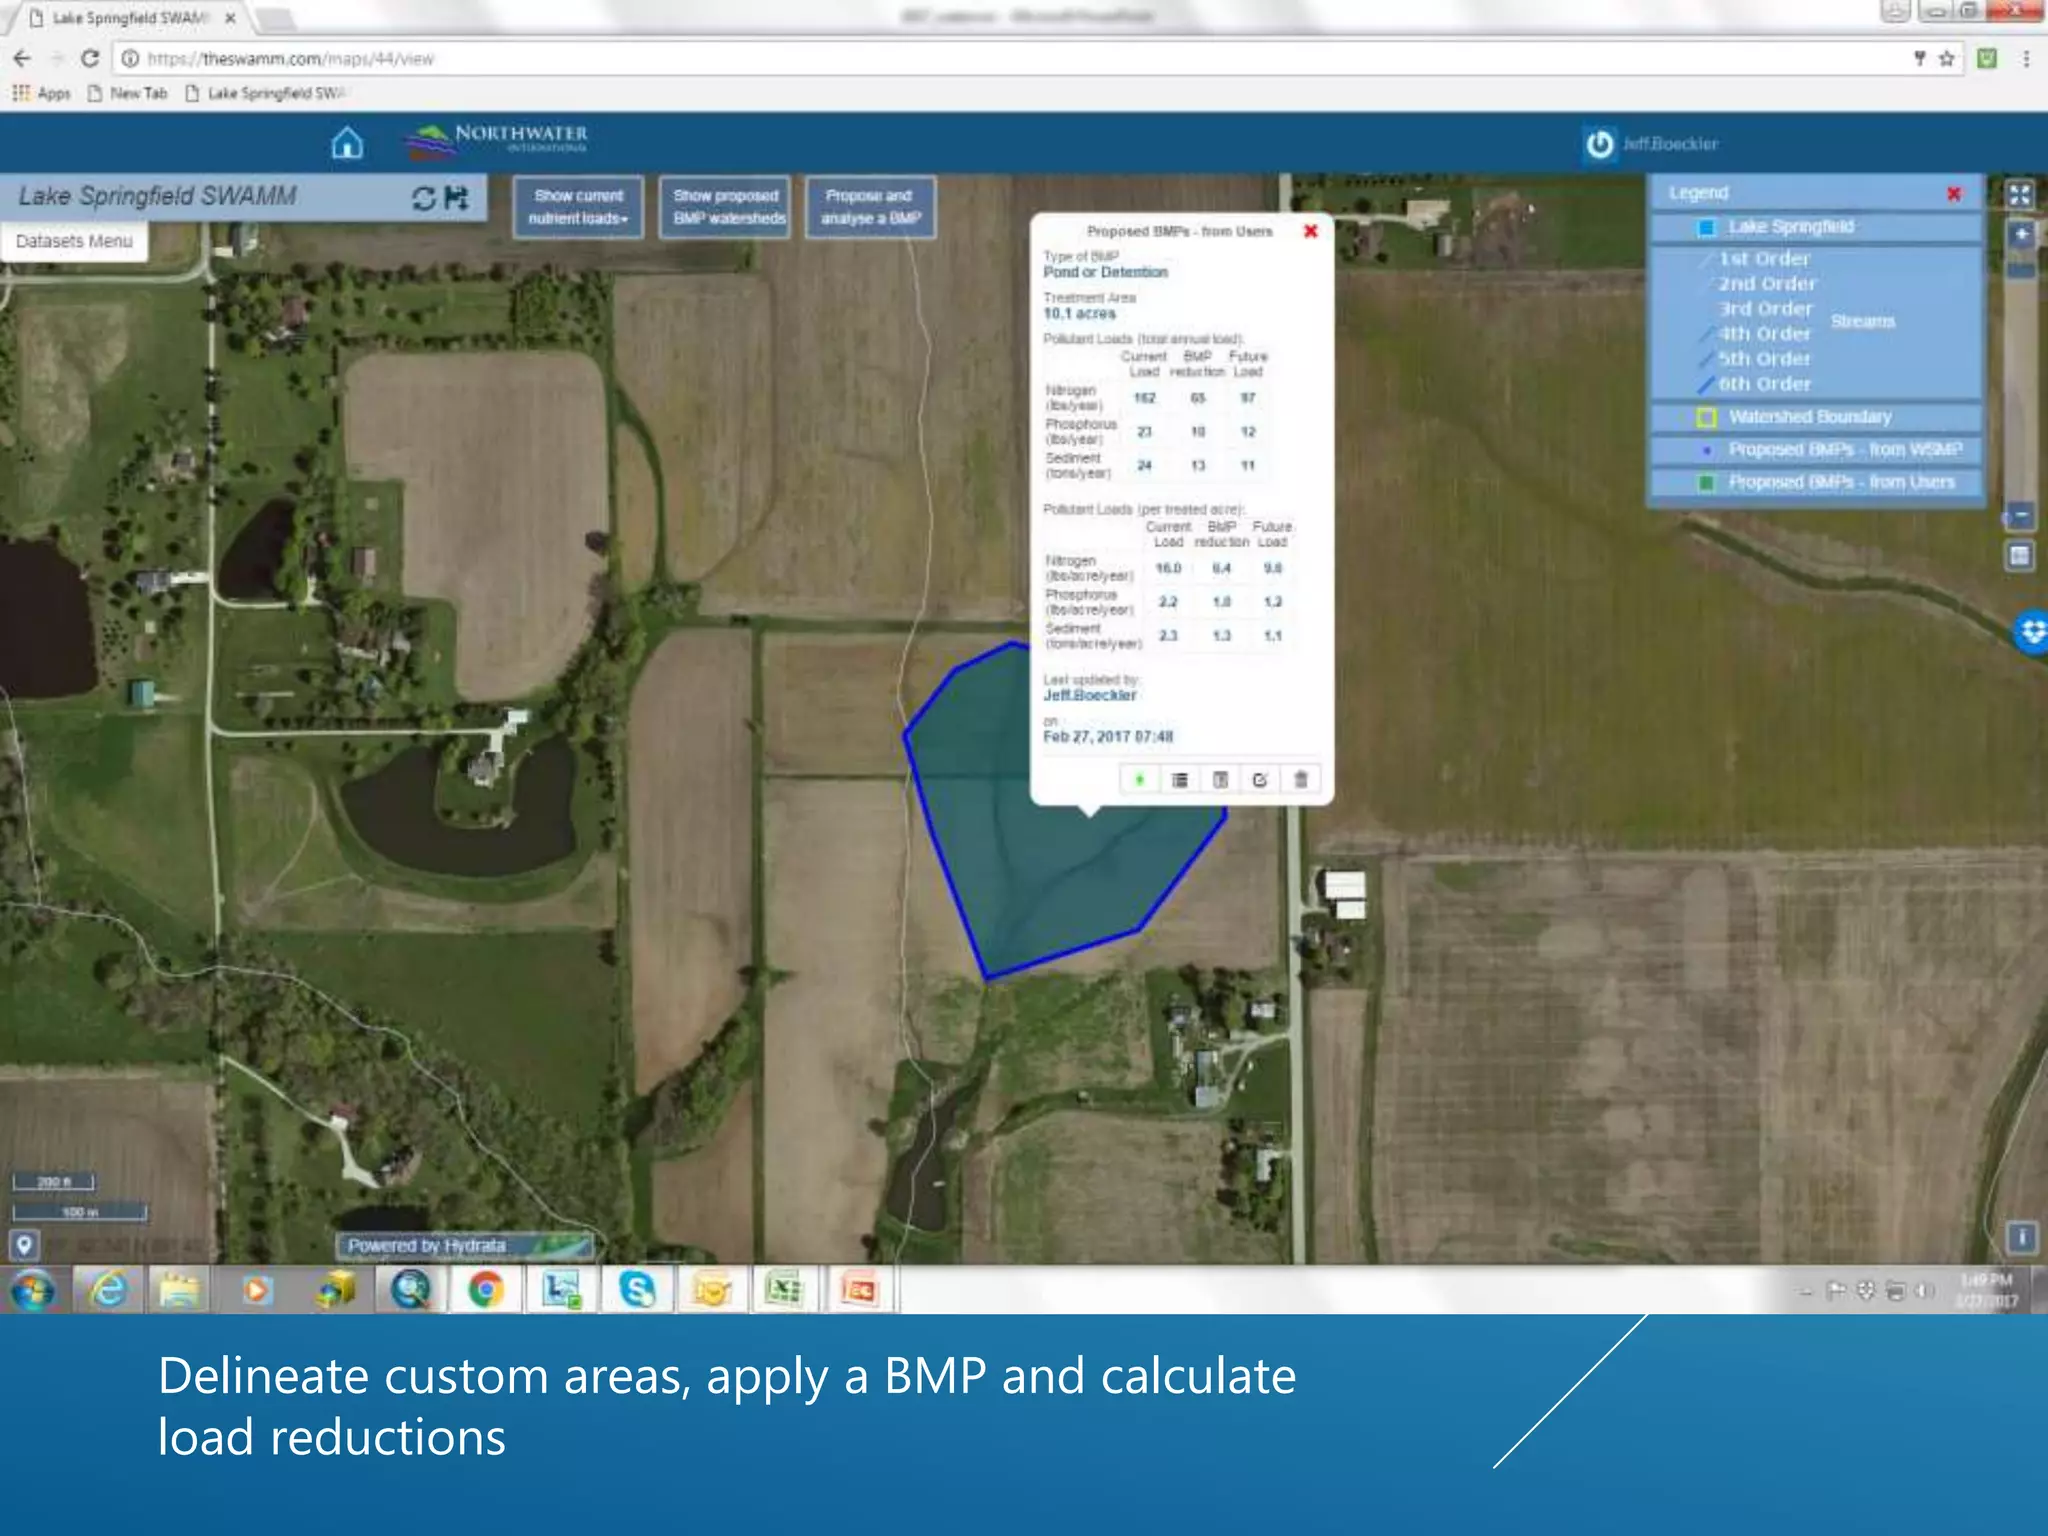This screenshot has height=1536, width=2048.
Task: Zoom in on the map
Action: (x=2021, y=235)
